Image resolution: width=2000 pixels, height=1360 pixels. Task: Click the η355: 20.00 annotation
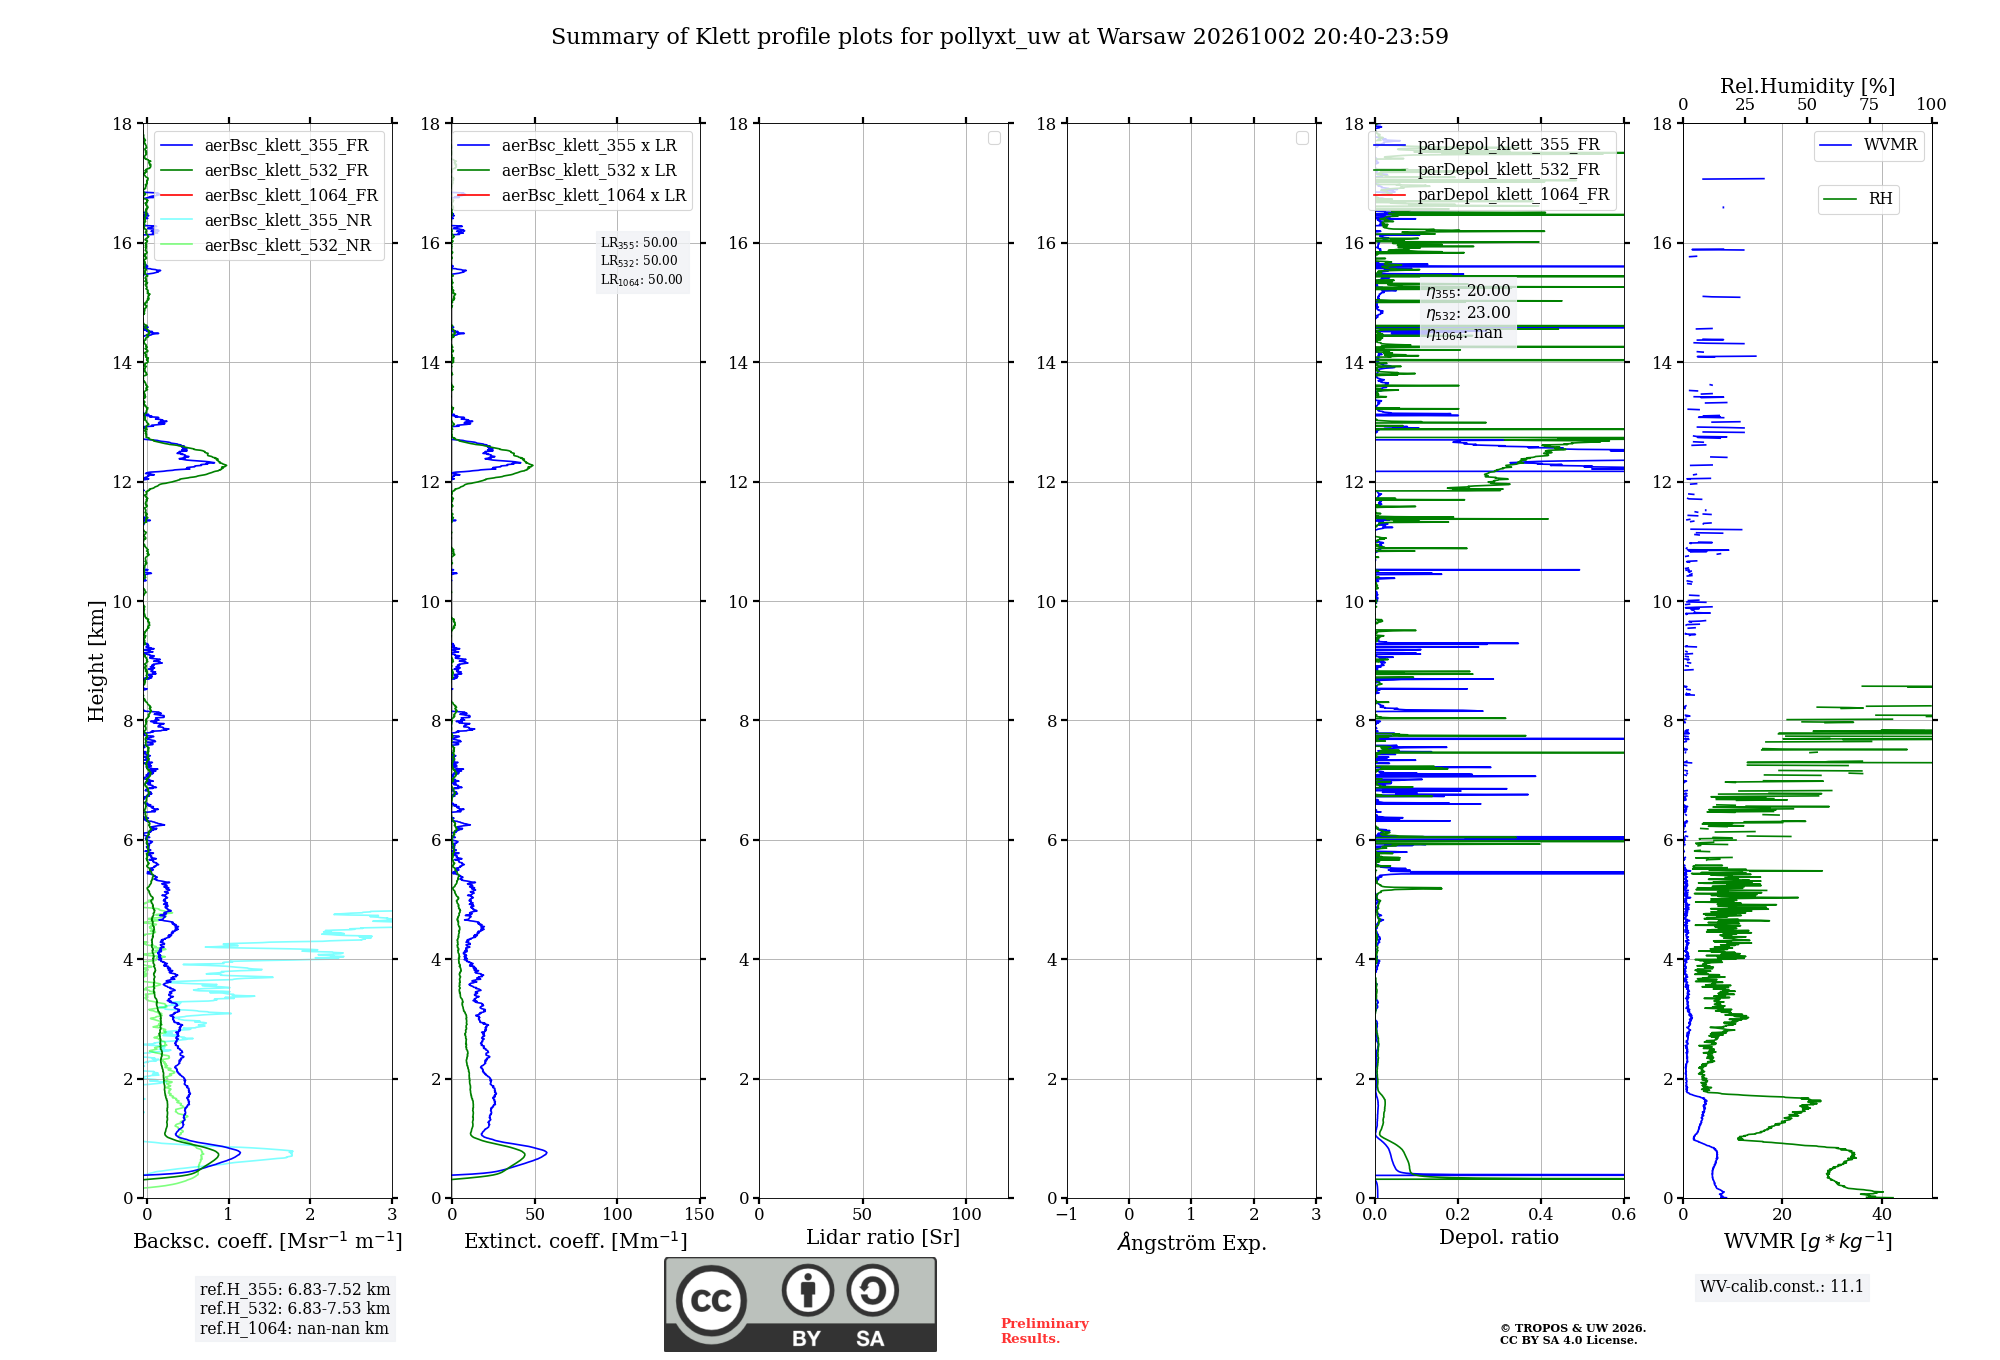pyautogui.click(x=1468, y=291)
